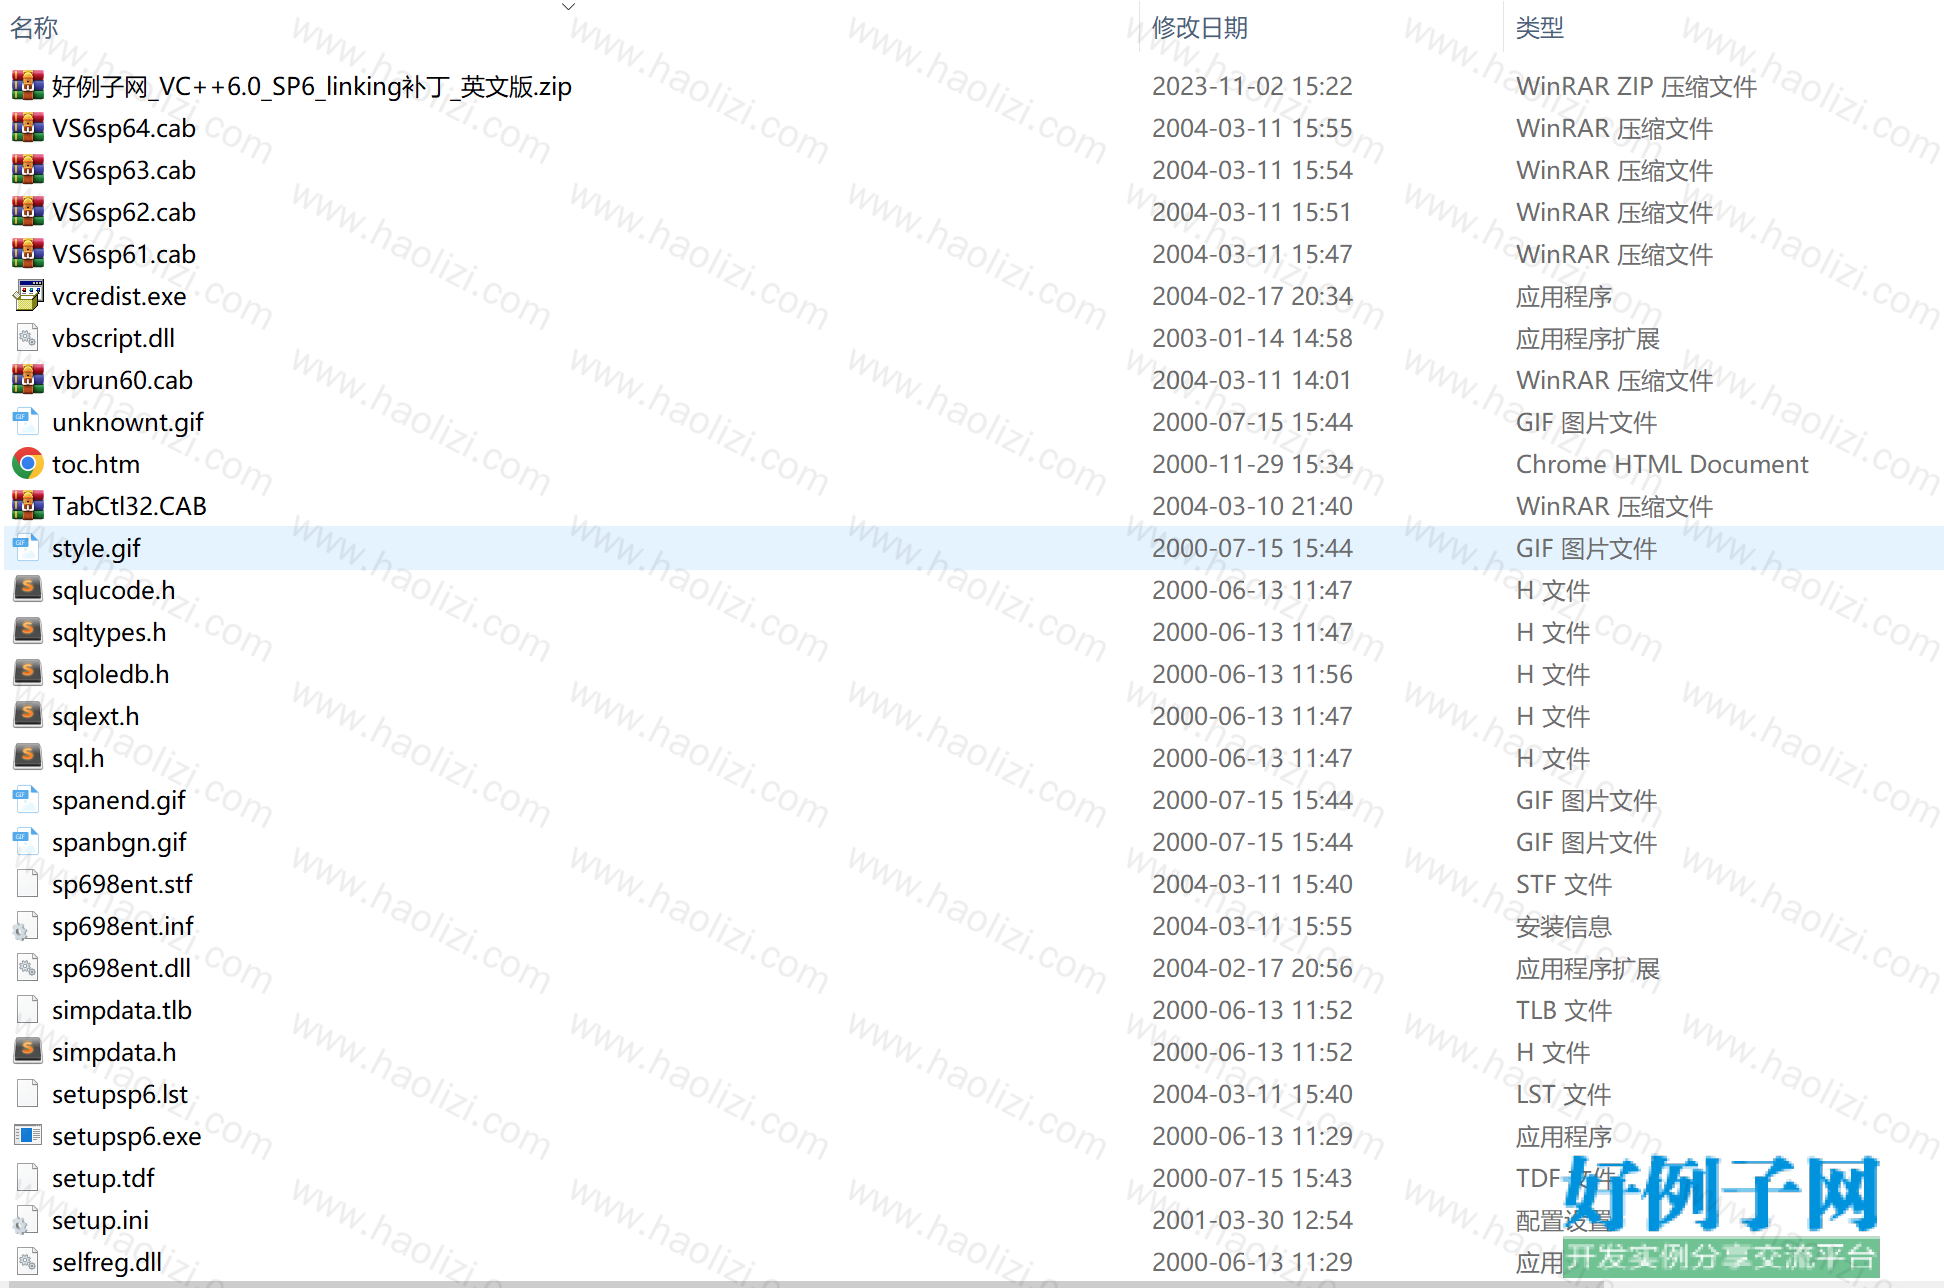Select the icon beside sqltypes.h
Viewport: 1944px width, 1288px height.
(x=27, y=632)
